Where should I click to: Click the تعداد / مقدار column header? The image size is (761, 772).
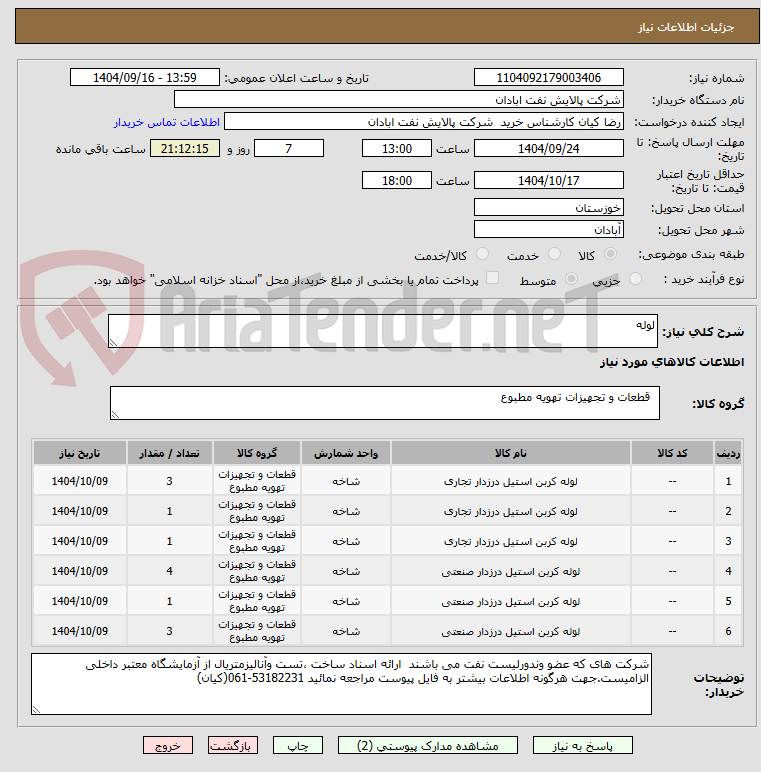click(x=169, y=453)
